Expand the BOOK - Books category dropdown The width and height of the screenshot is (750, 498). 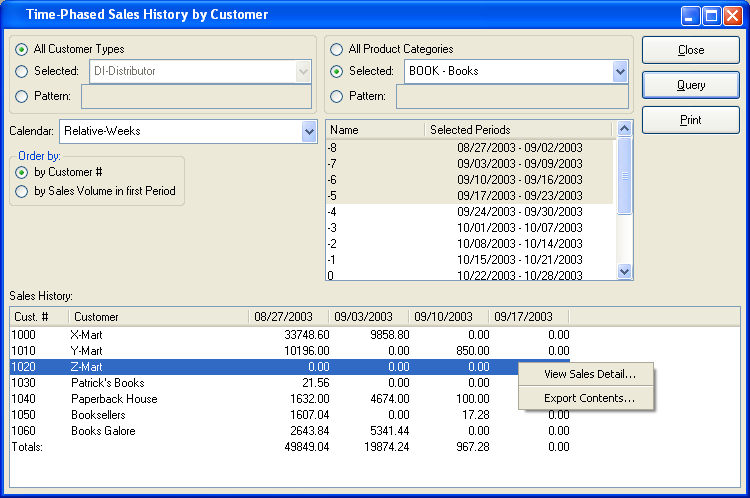point(620,72)
